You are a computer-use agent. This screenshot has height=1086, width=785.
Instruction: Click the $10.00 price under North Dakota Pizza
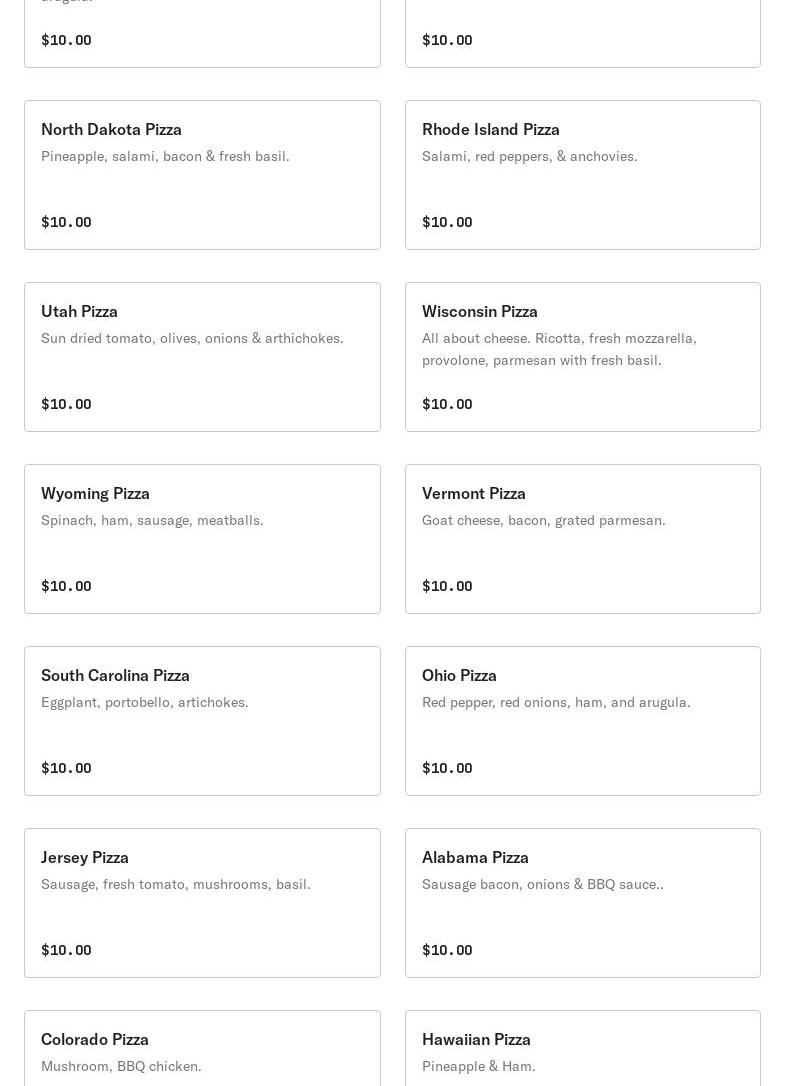tap(67, 222)
